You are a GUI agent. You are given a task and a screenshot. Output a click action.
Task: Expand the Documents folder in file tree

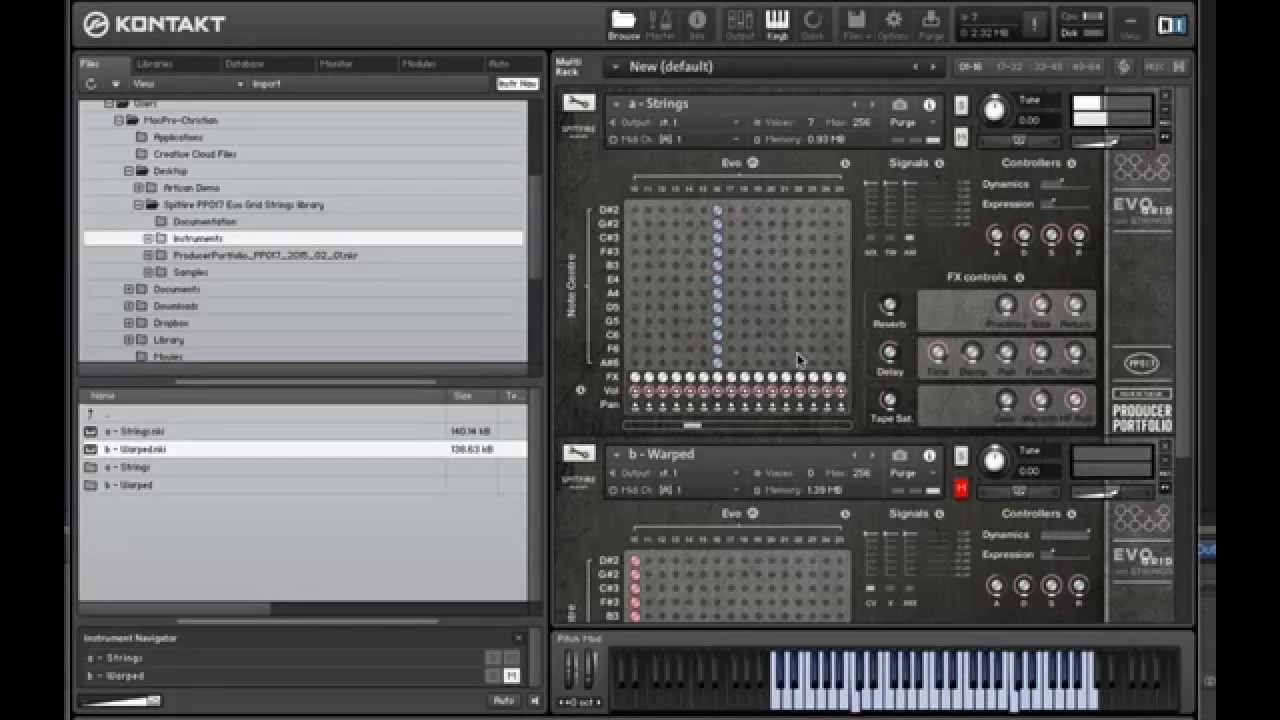point(129,289)
